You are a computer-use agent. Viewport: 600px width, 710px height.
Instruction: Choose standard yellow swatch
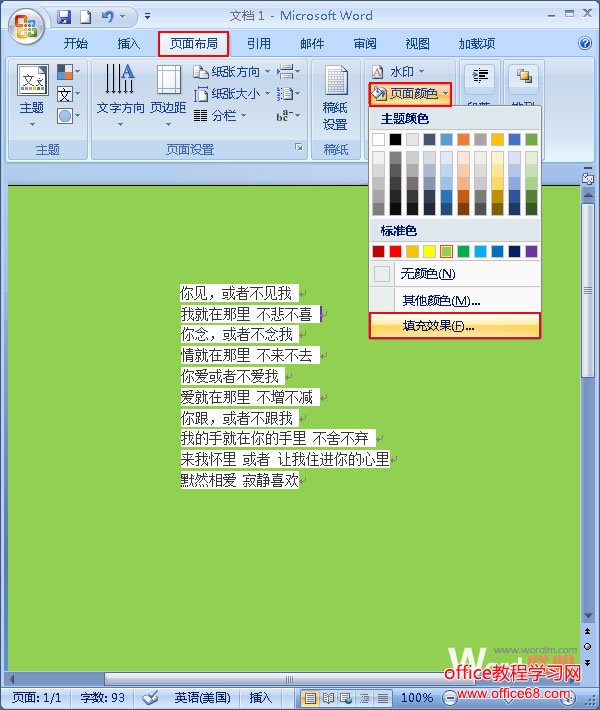429,251
